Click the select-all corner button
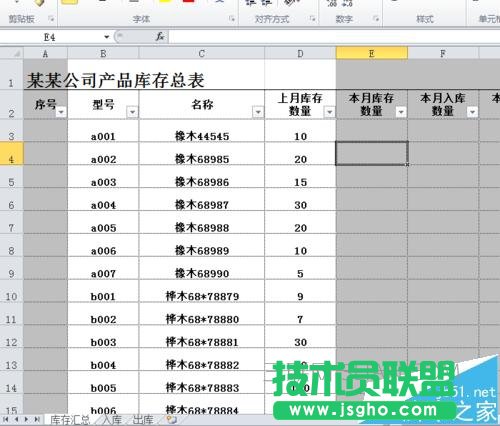This screenshot has width=500, height=426. [x=12, y=53]
